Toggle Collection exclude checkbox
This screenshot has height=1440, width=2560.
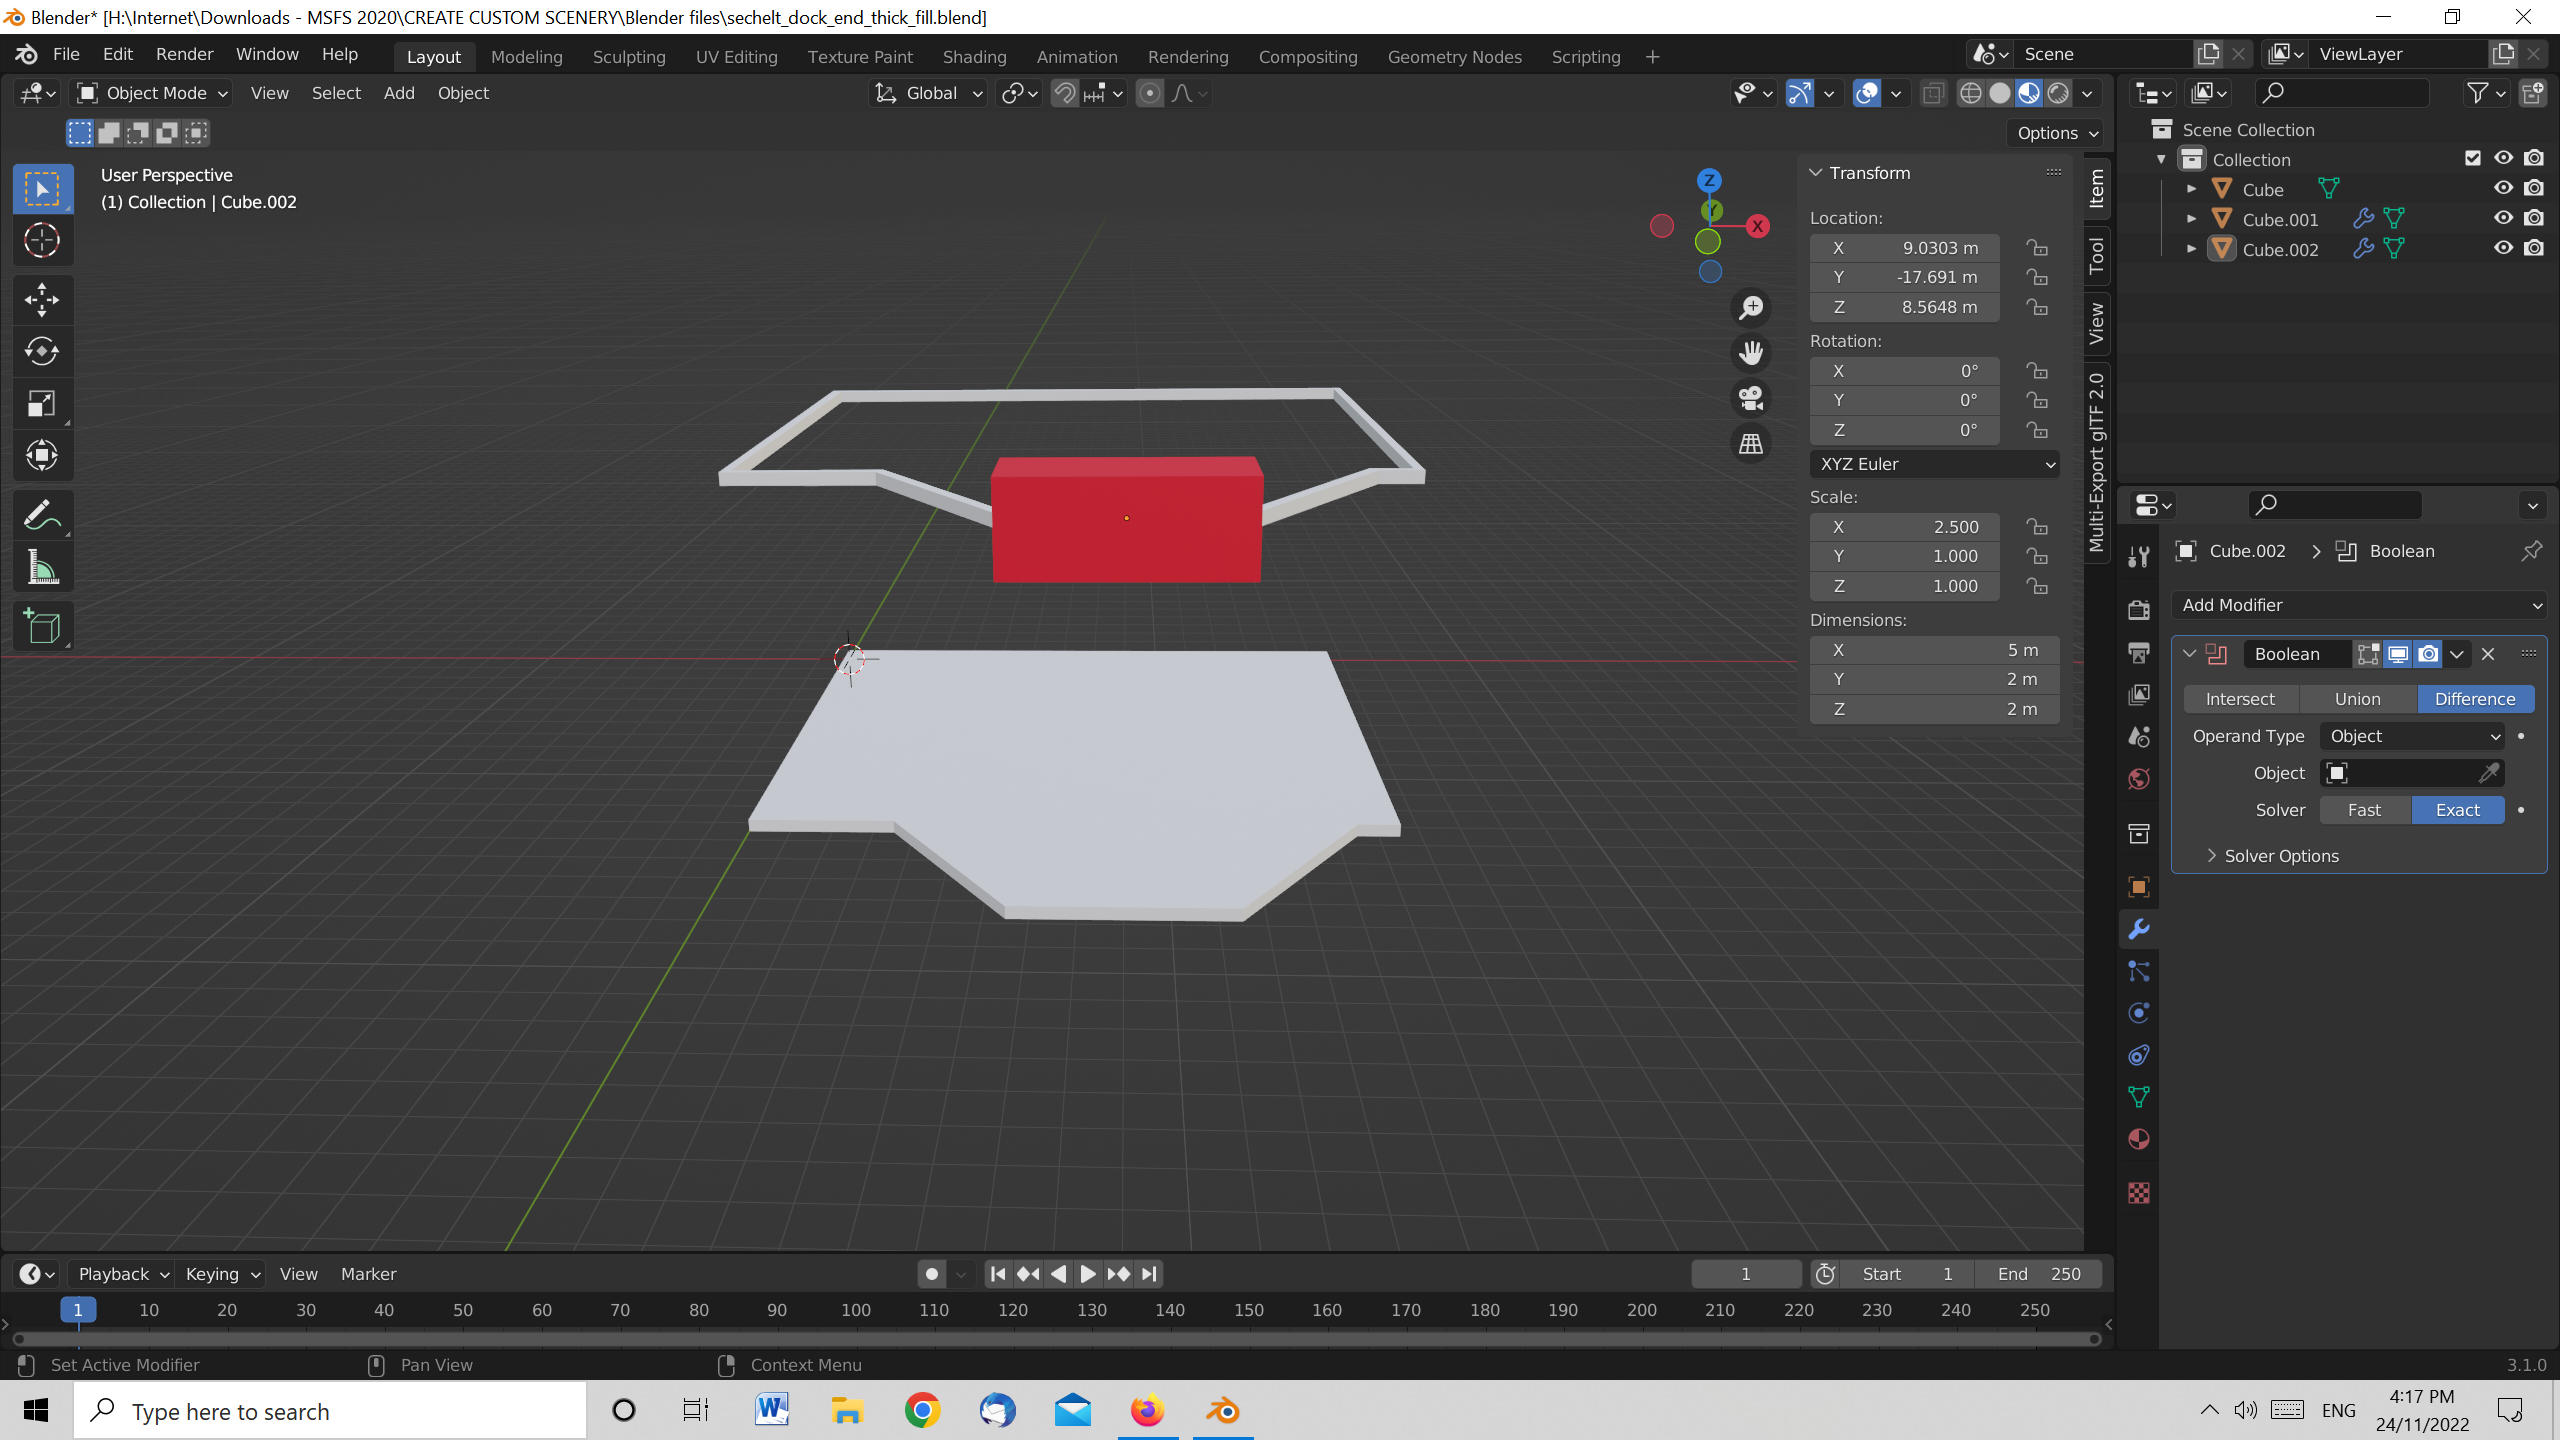pos(2473,158)
